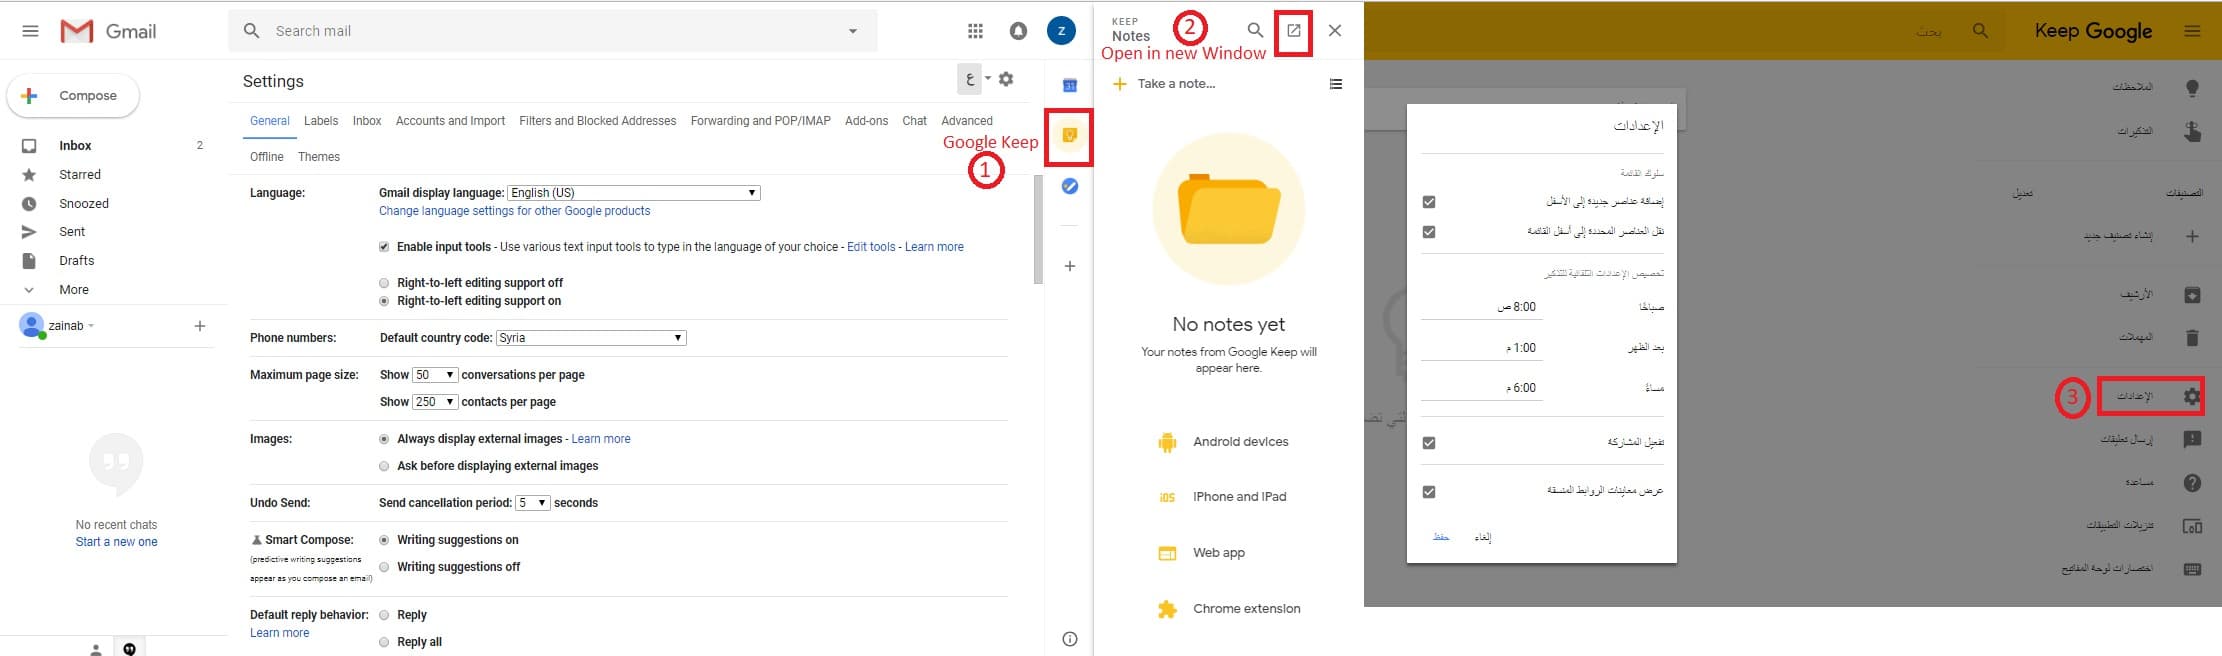Open zainab status dropdown in chat
The height and width of the screenshot is (656, 2222).
(x=91, y=326)
